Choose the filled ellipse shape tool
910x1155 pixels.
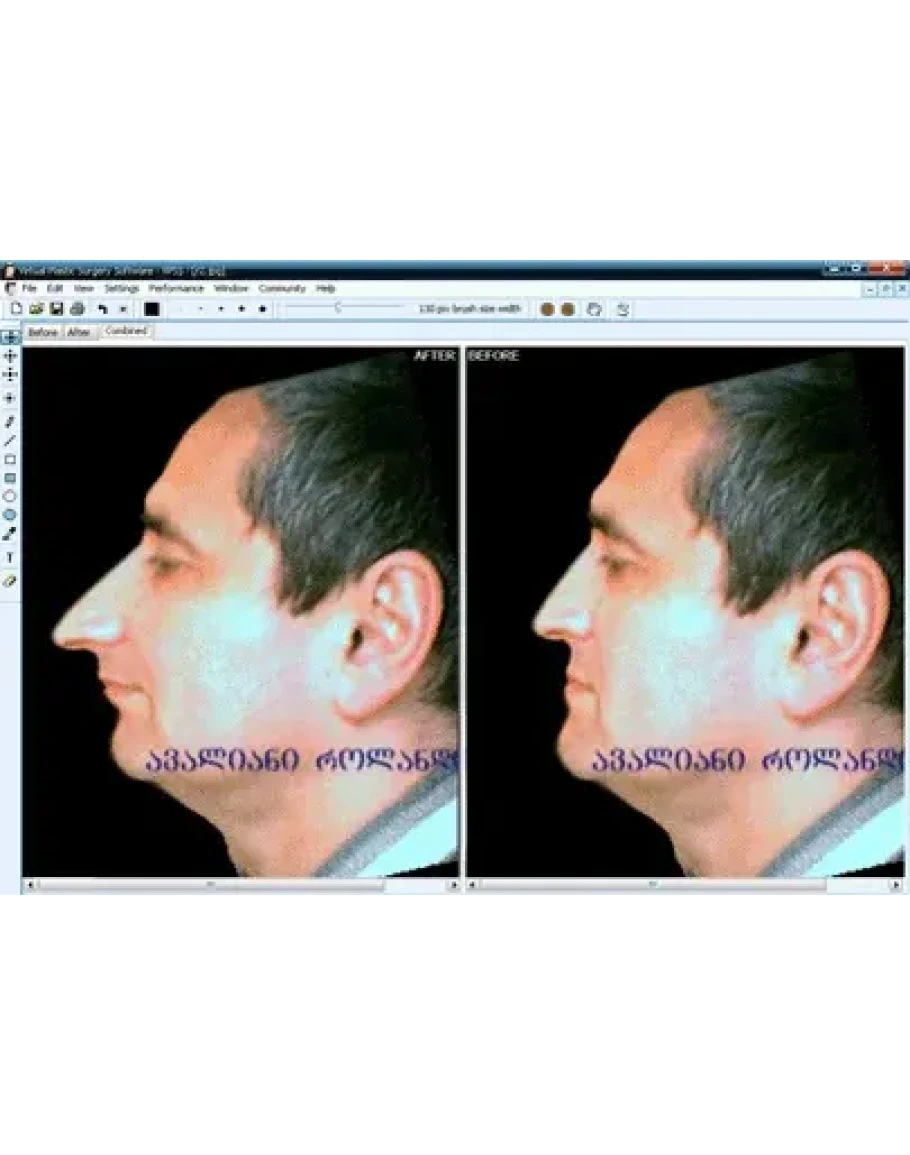(10, 515)
